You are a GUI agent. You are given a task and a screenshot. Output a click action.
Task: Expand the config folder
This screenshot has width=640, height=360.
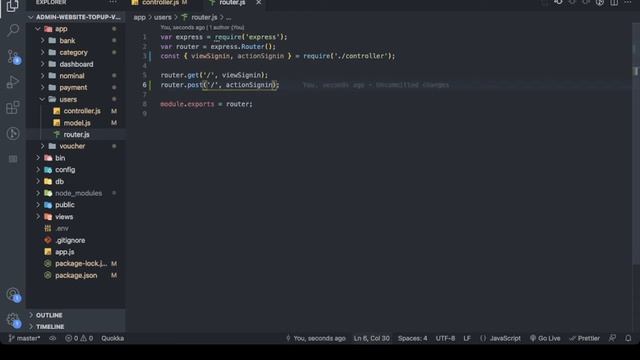(x=65, y=170)
